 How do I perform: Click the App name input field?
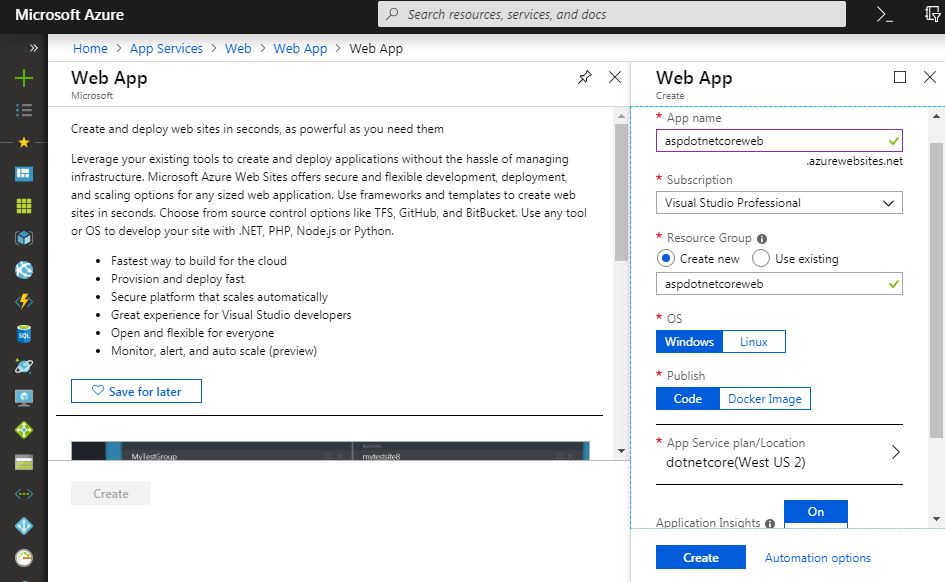tap(779, 140)
